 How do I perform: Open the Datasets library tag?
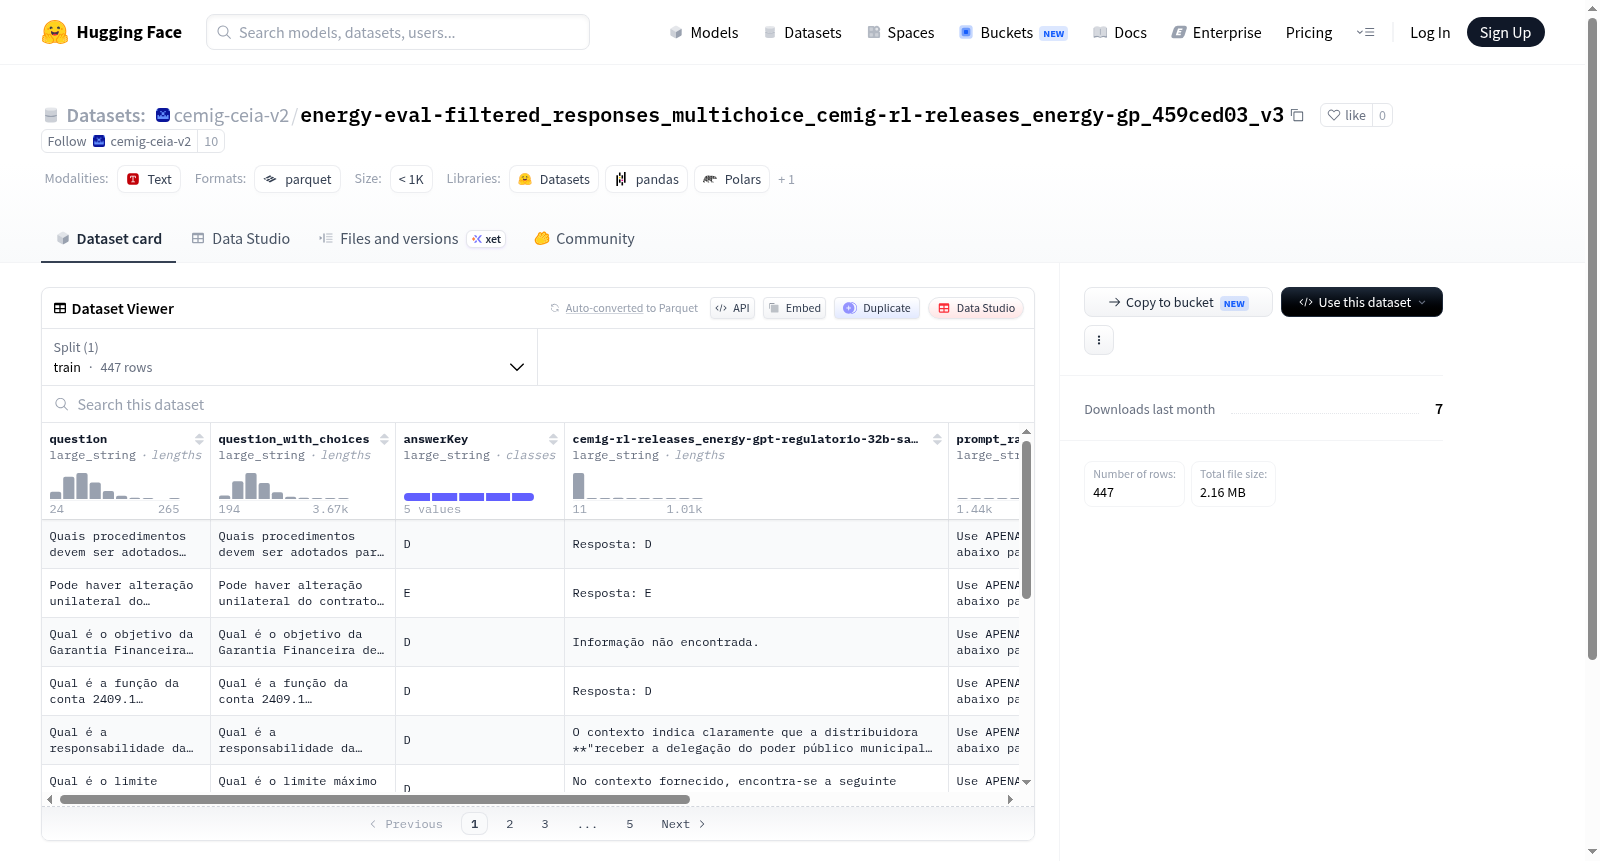(554, 179)
